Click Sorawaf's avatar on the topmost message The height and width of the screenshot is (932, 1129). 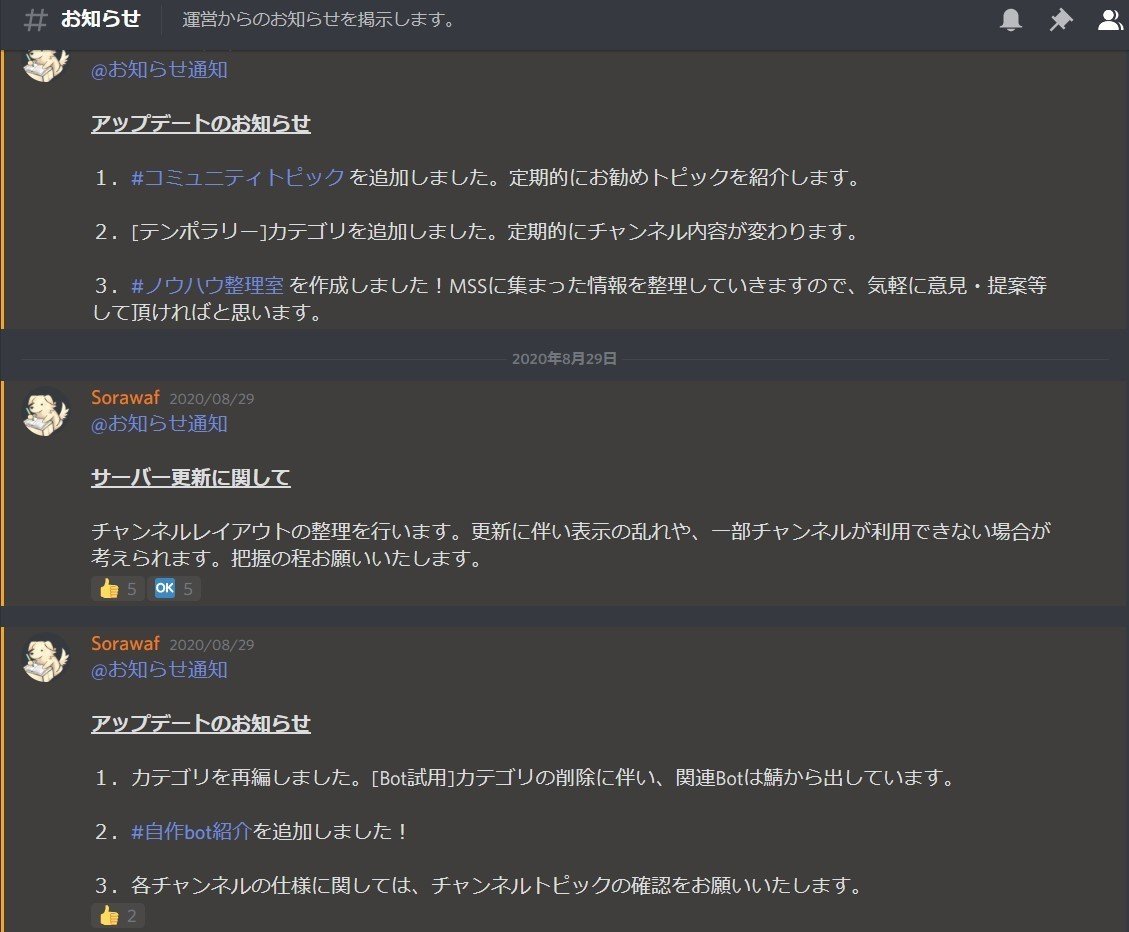45,65
